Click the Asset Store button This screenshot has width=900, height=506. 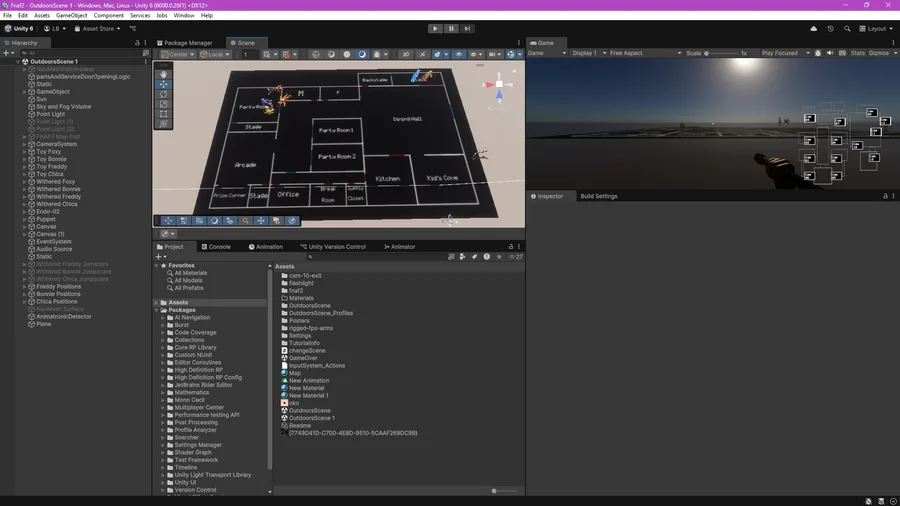click(x=98, y=29)
